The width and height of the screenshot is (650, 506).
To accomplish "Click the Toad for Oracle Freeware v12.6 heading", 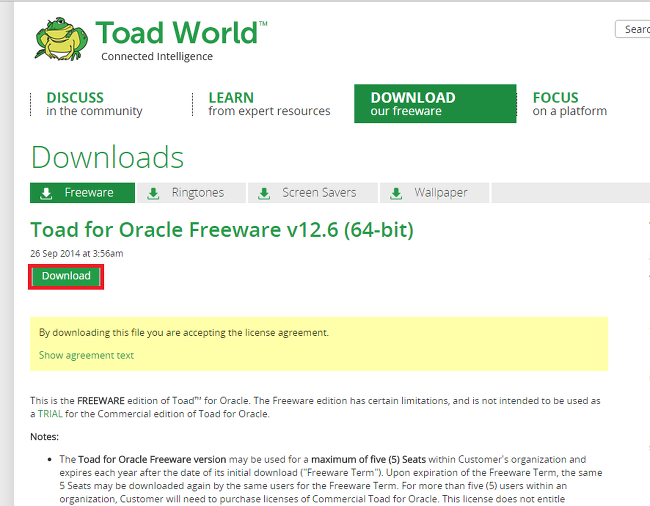I will pyautogui.click(x=222, y=230).
